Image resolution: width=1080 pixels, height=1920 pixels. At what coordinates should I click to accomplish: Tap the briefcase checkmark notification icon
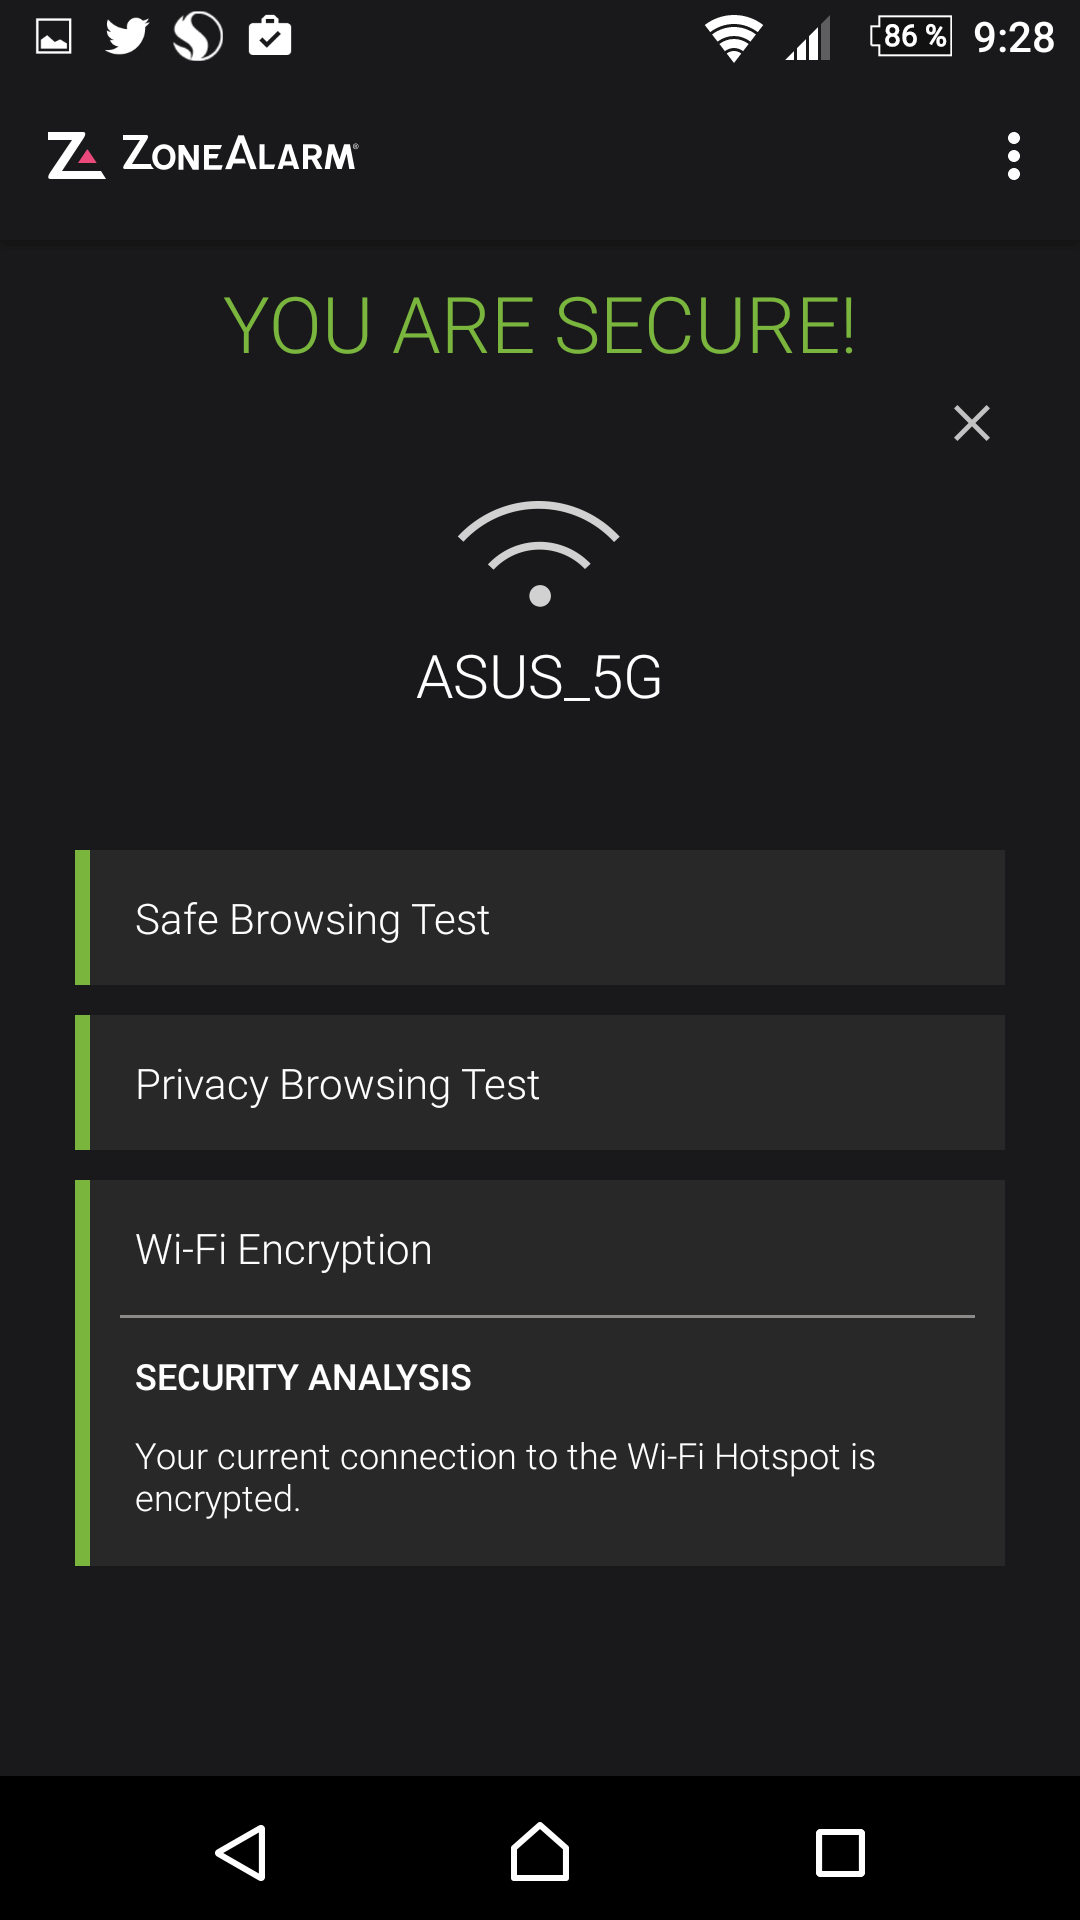click(270, 37)
